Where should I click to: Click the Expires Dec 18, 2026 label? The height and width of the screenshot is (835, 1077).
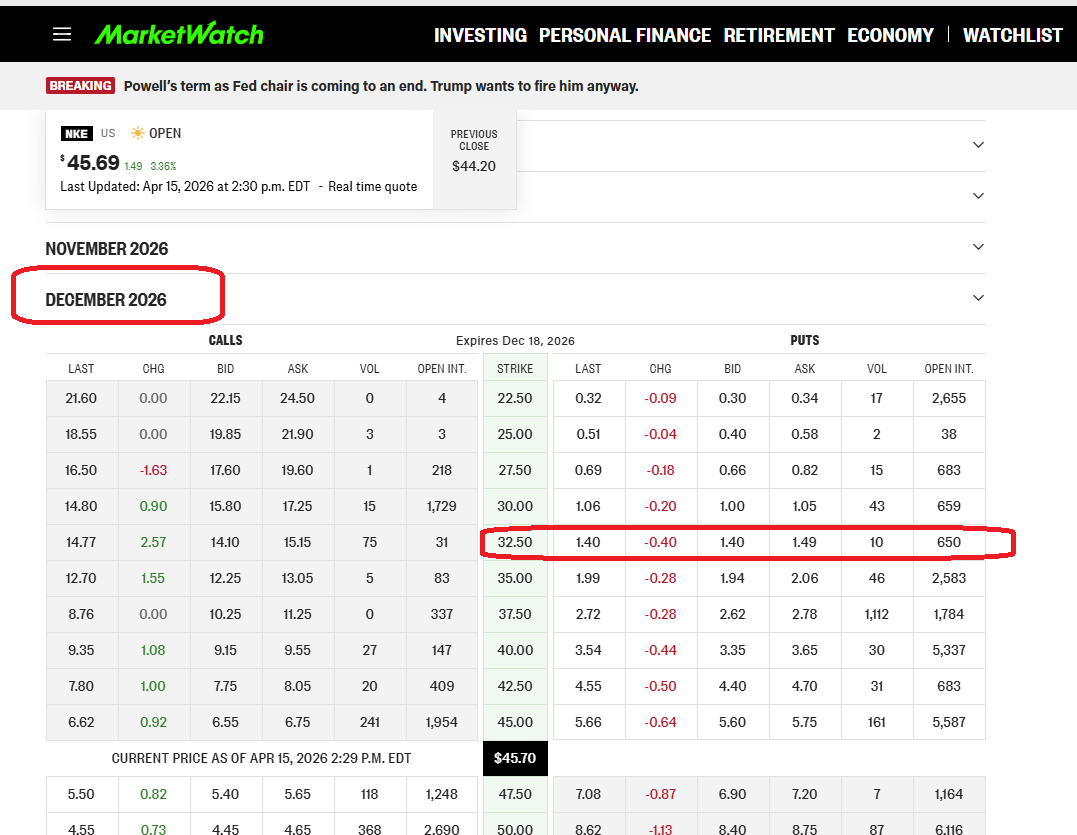click(515, 341)
